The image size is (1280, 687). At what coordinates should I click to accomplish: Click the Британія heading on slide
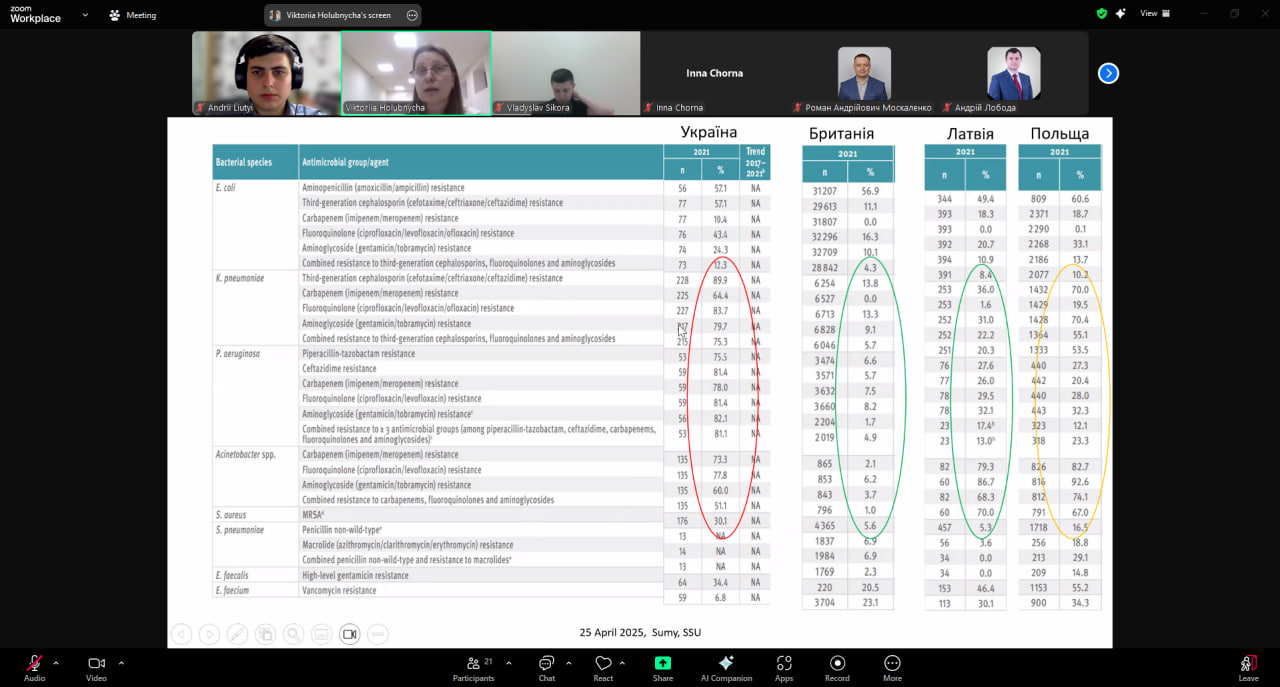pyautogui.click(x=841, y=133)
